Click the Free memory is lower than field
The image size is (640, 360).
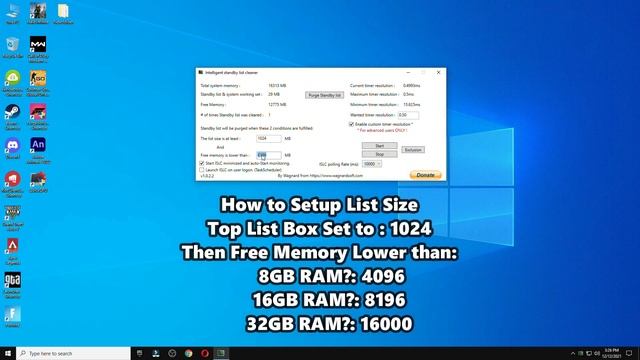(x=269, y=155)
